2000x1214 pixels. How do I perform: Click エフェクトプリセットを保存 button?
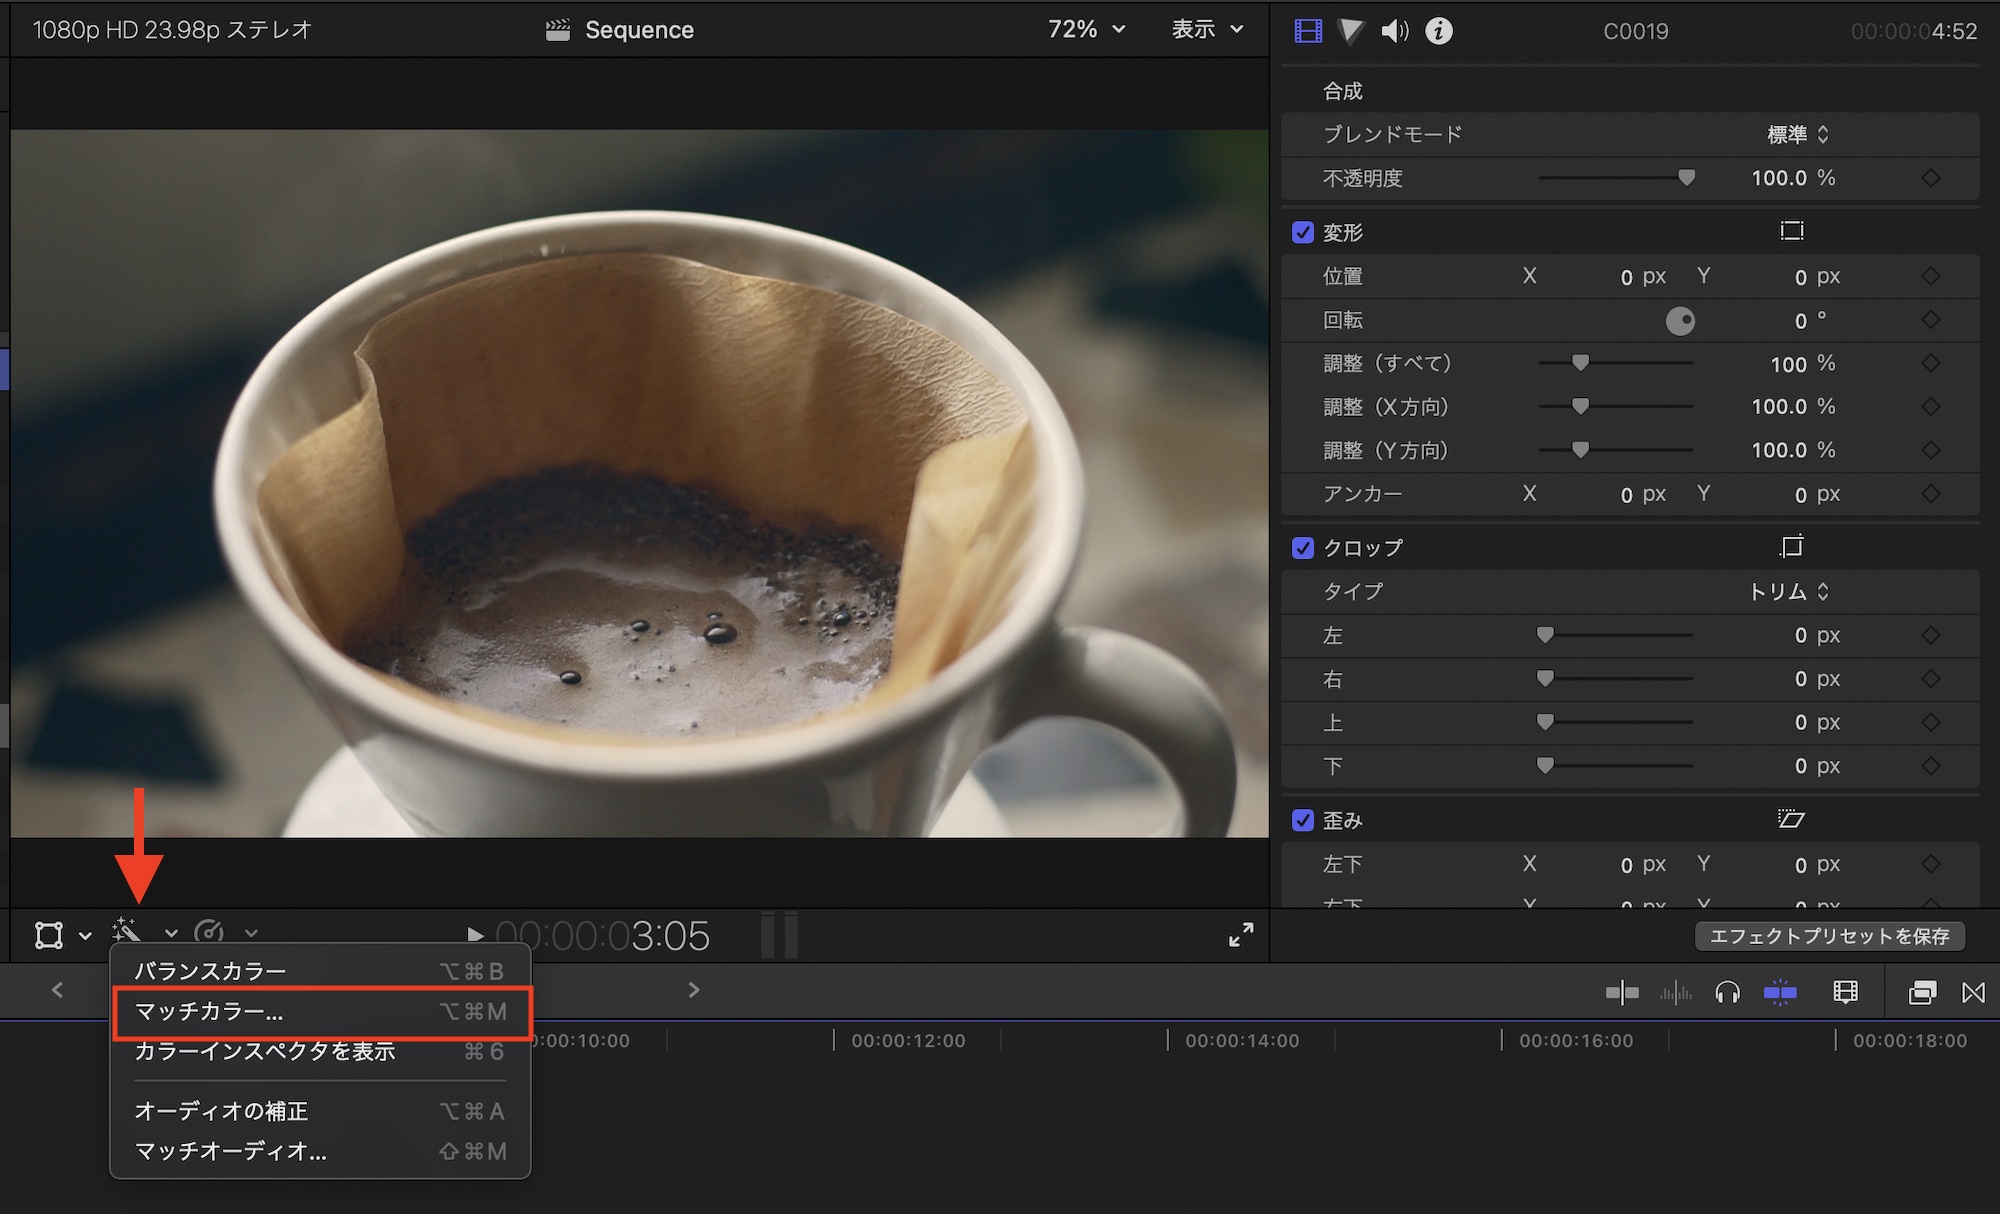pyautogui.click(x=1829, y=936)
